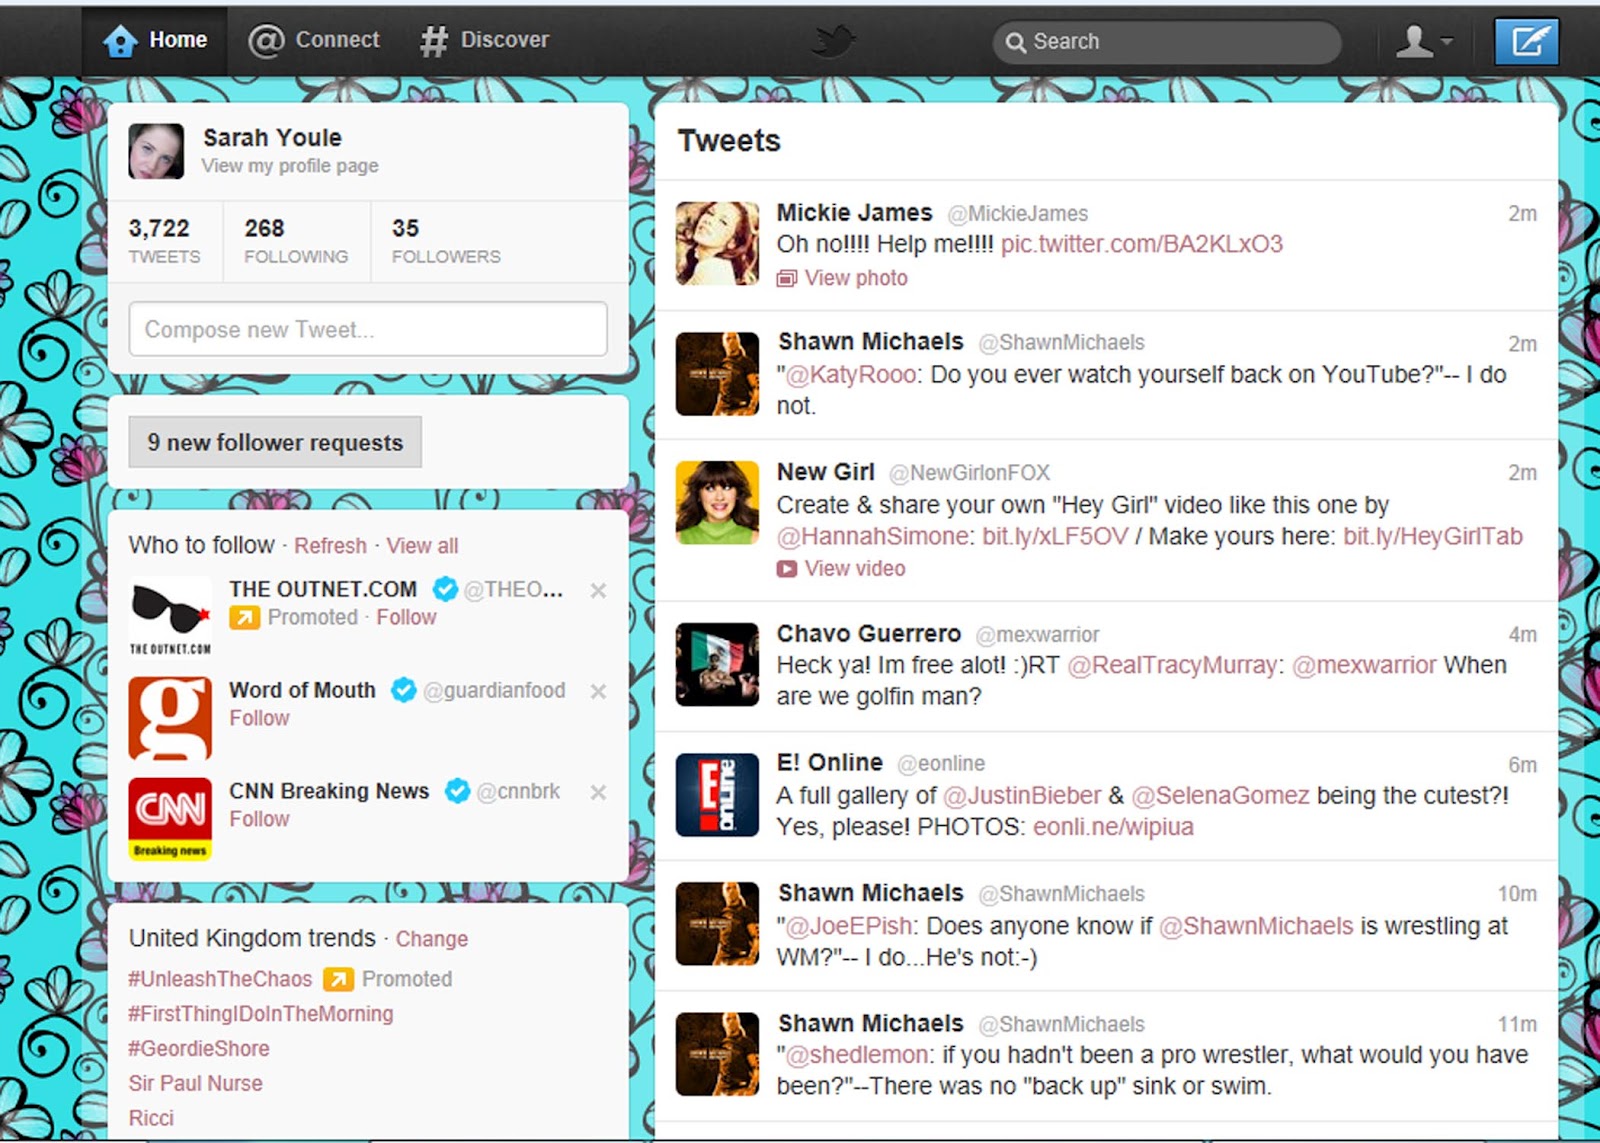This screenshot has width=1600, height=1143.
Task: Click the Promoted icon next to #UnleashTheChaos
Action: pos(339,979)
